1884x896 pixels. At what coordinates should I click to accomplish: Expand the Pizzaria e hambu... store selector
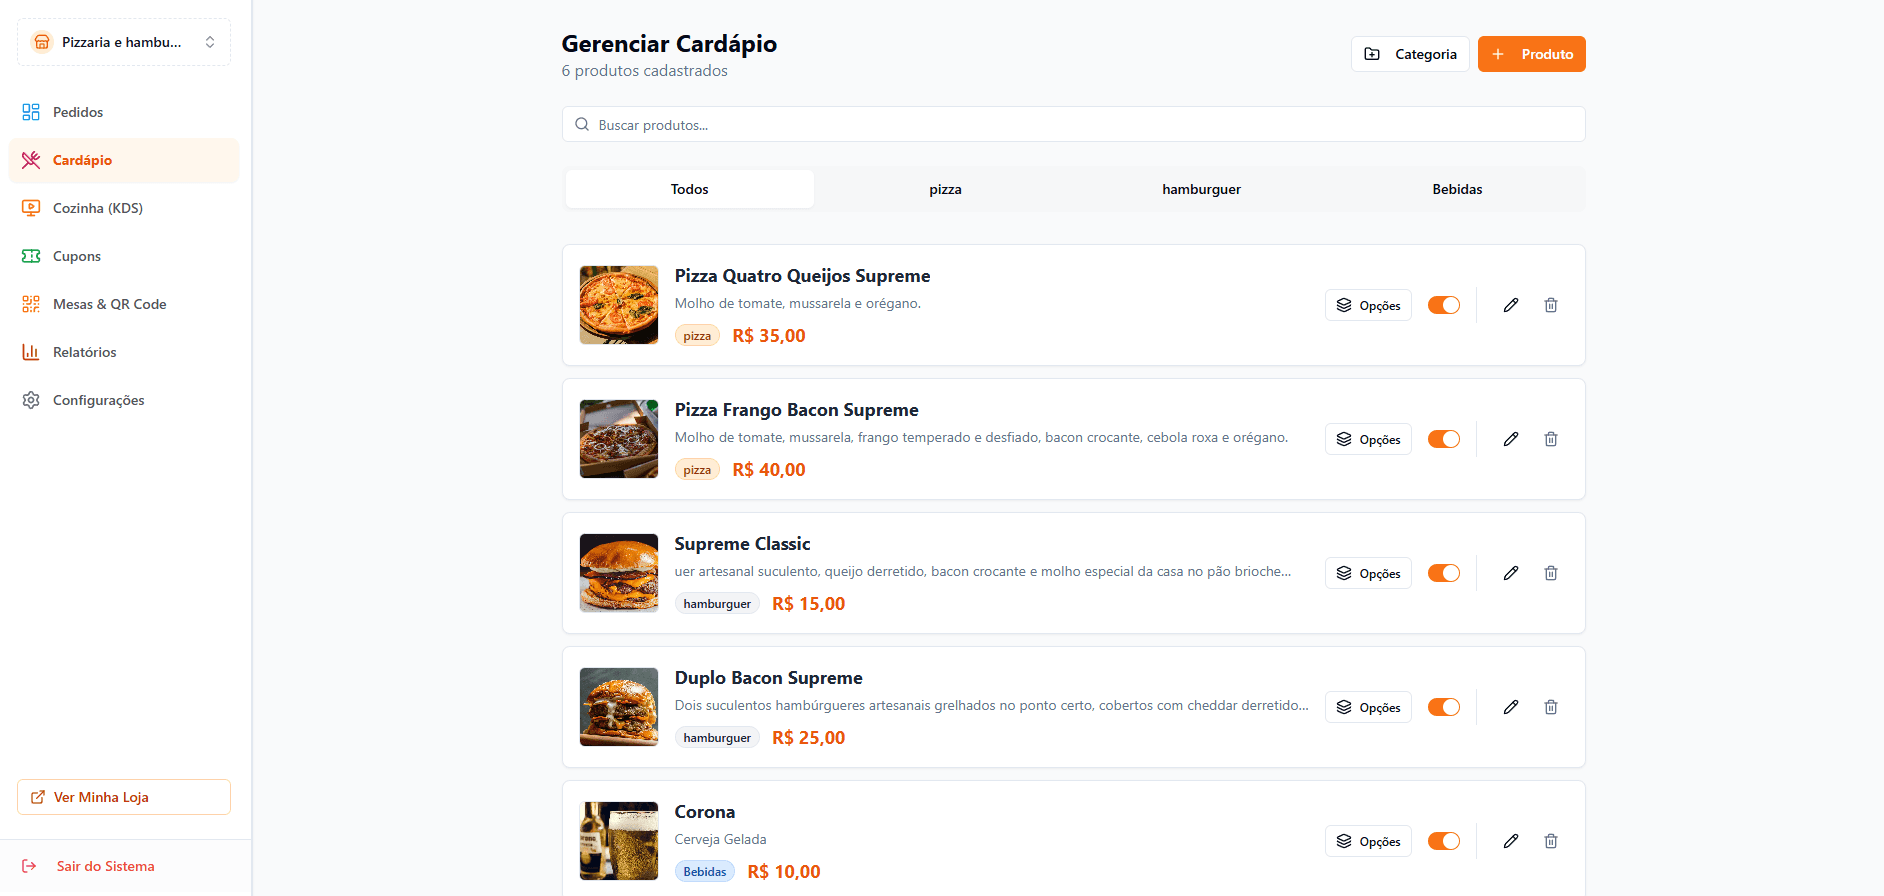tap(124, 42)
